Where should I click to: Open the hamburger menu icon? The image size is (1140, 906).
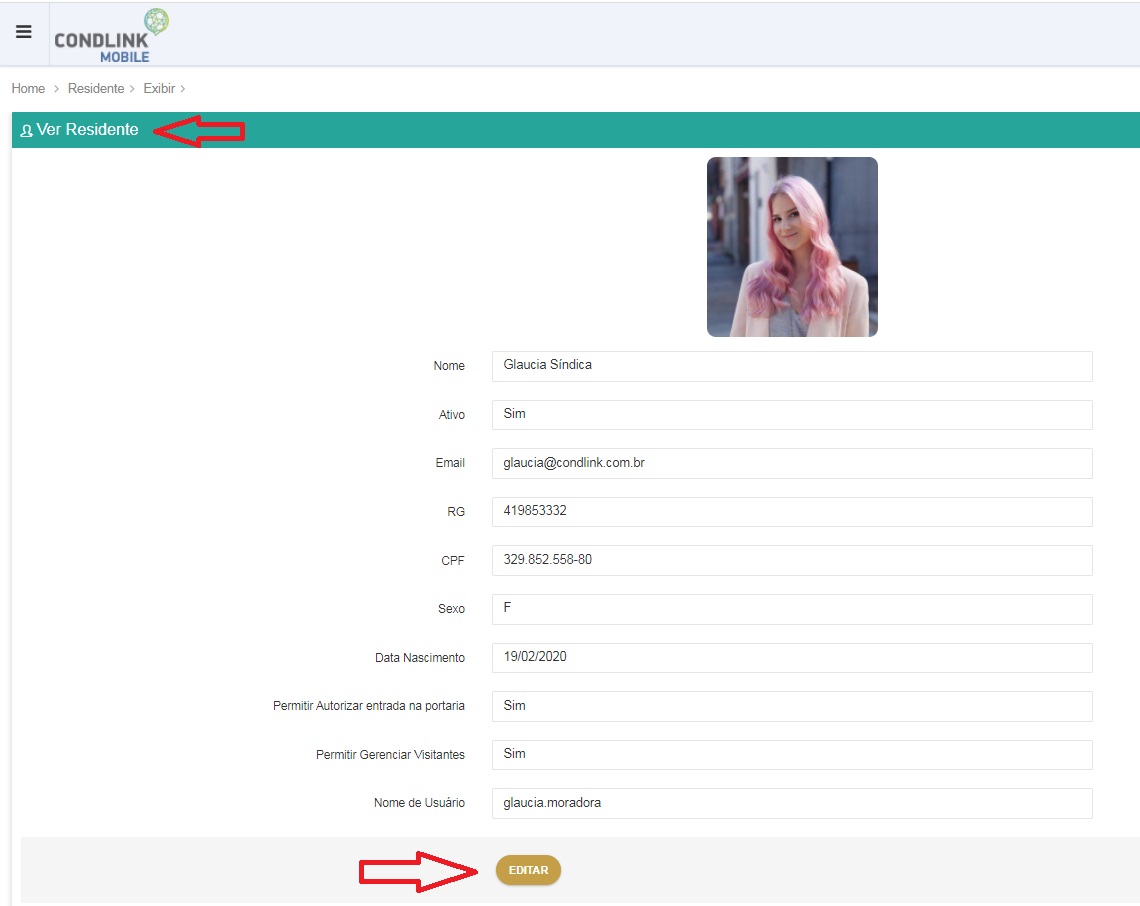[x=24, y=32]
